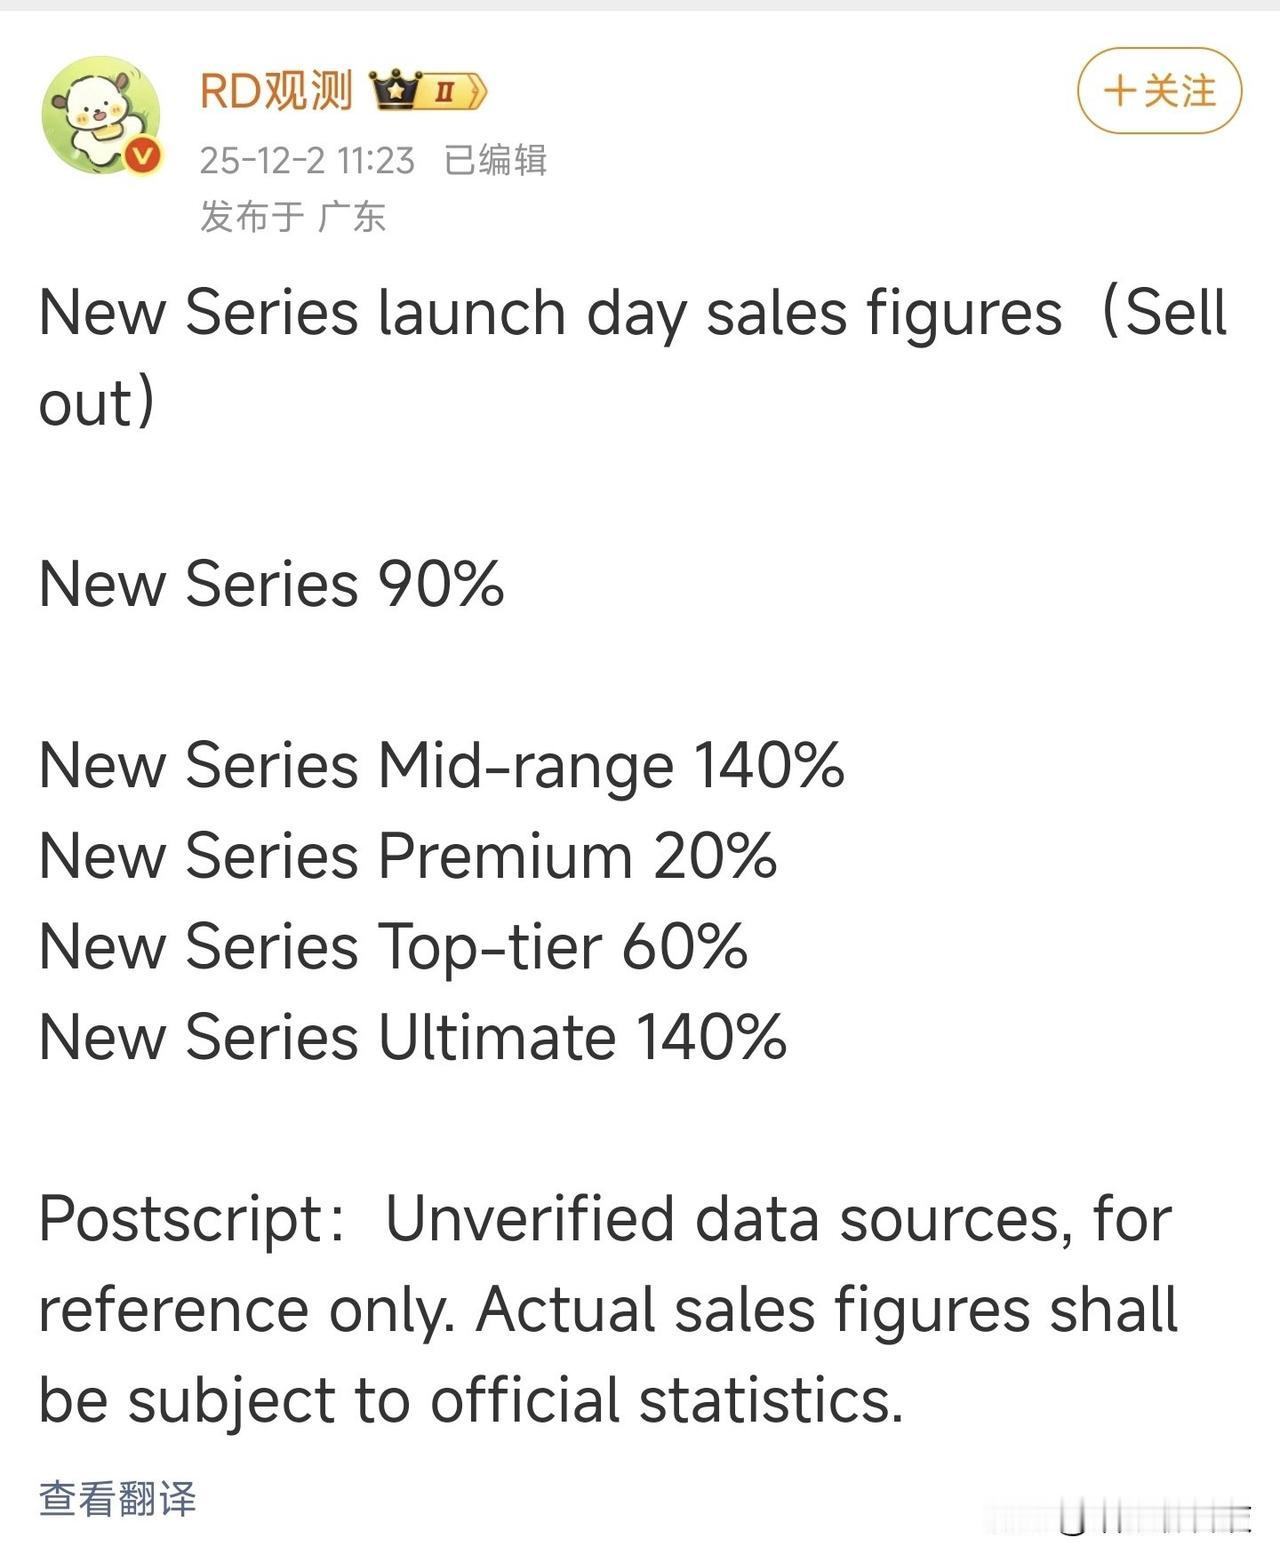Select the Premium 20% line
Viewport: 1280px width, 1562px height.
click(x=407, y=857)
